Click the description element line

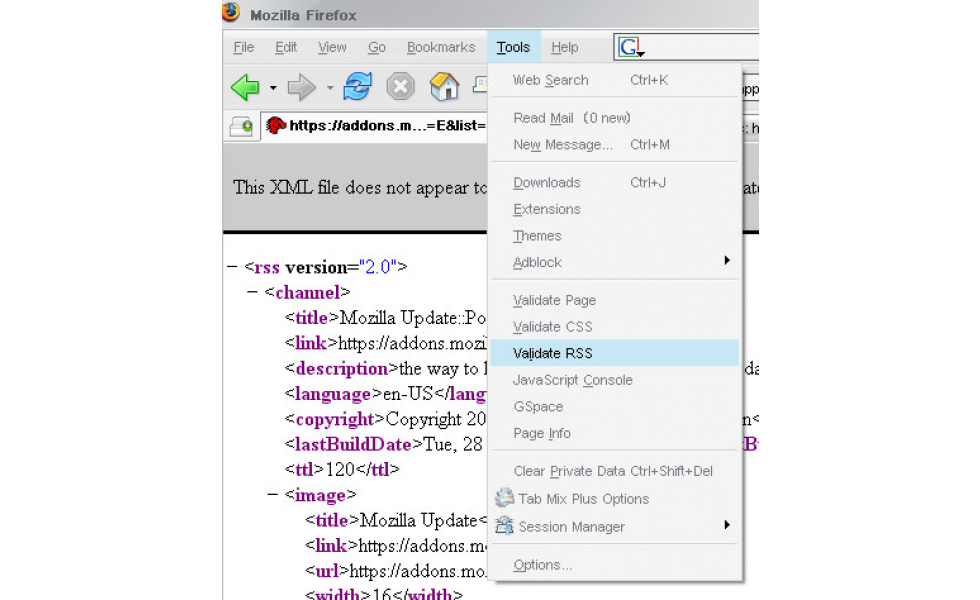(x=385, y=369)
